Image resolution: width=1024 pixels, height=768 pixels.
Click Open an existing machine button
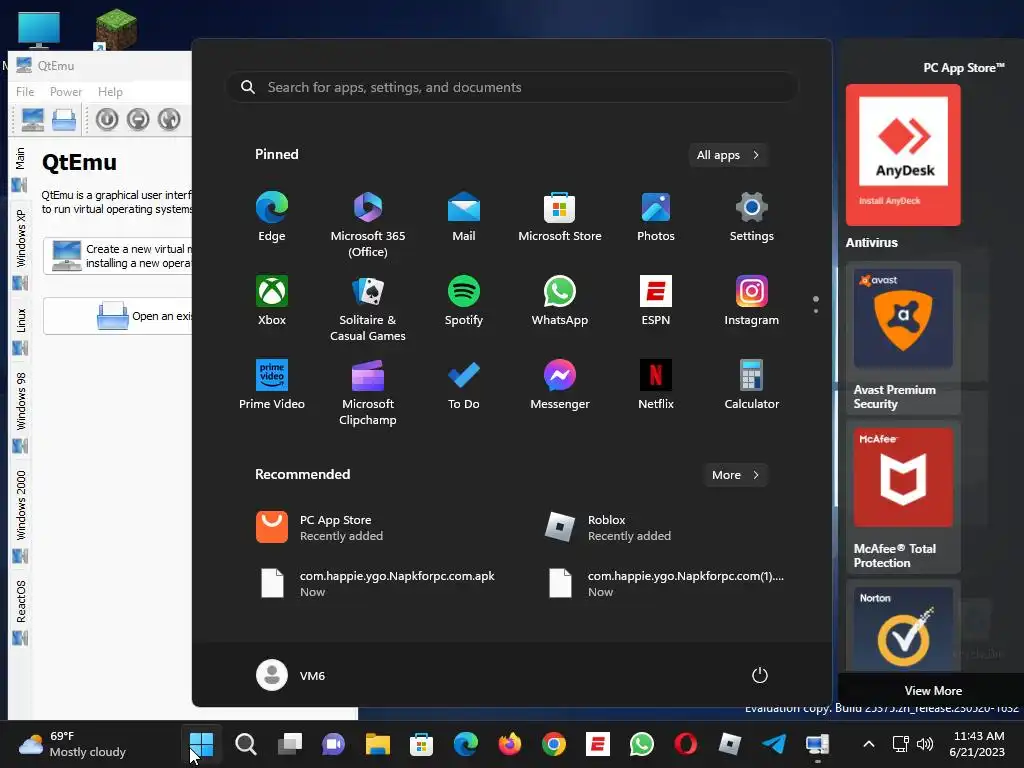pyautogui.click(x=118, y=316)
